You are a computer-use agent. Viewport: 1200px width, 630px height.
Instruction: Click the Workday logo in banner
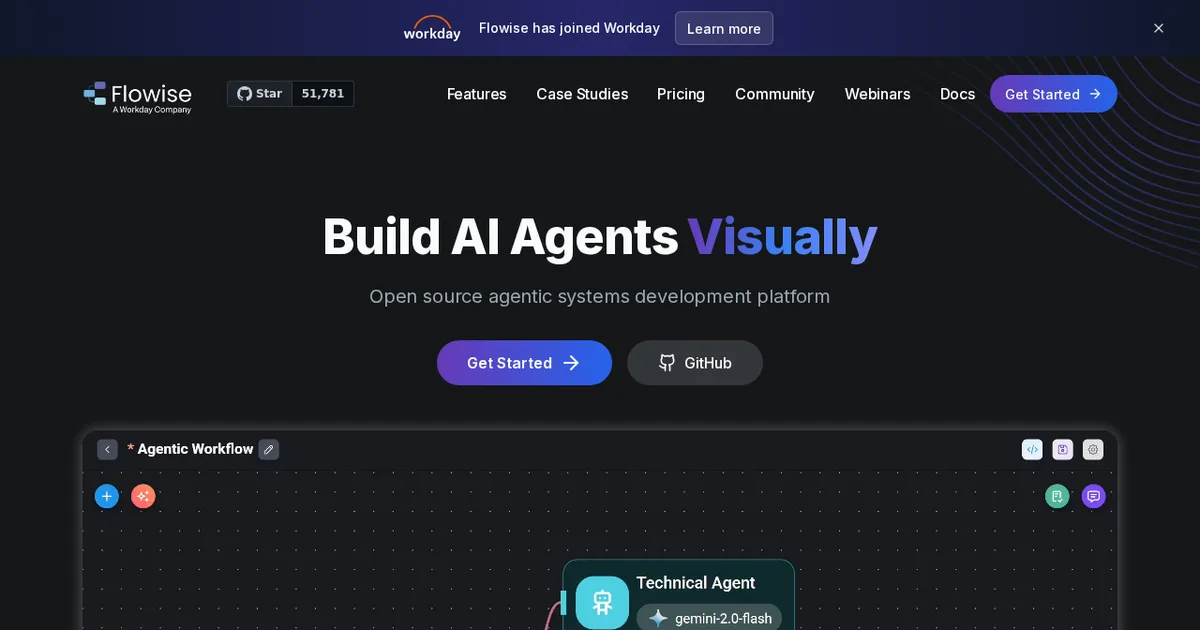point(432,28)
